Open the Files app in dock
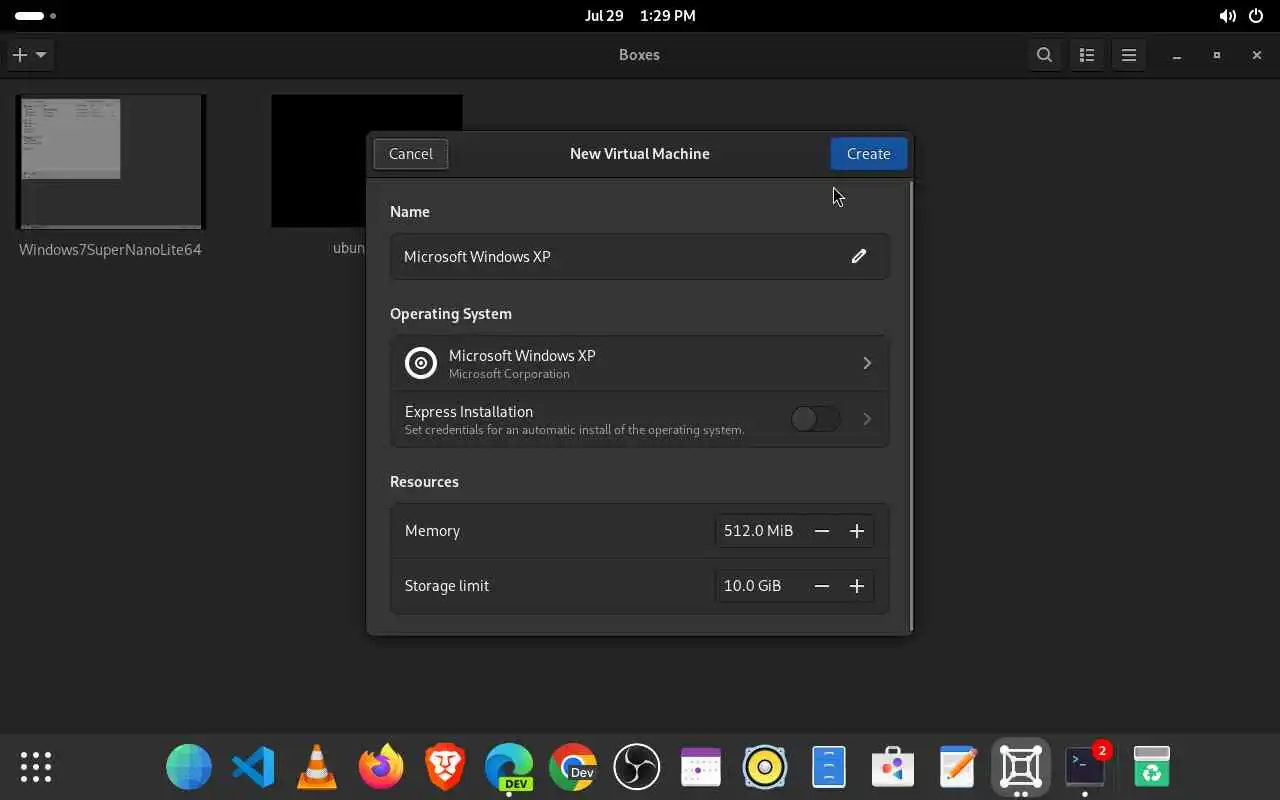Screen dimensions: 1280x800 point(829,767)
